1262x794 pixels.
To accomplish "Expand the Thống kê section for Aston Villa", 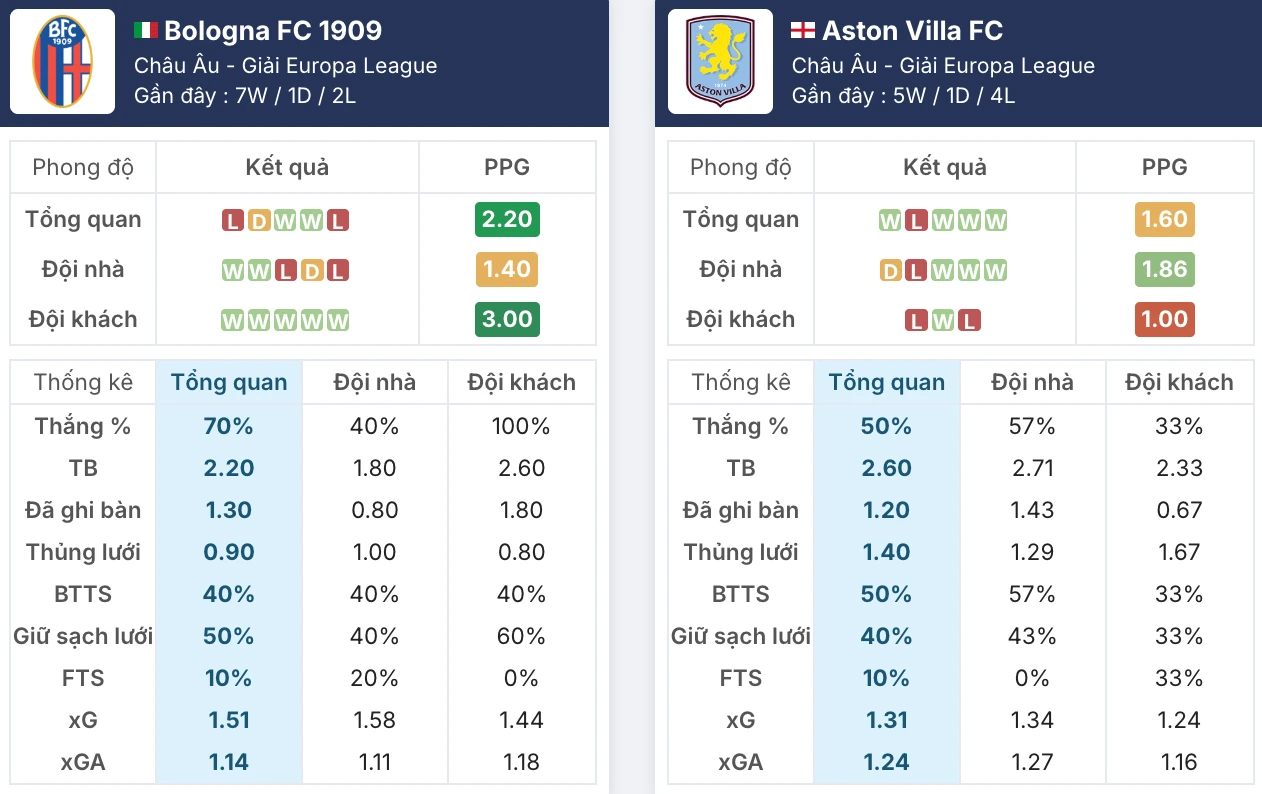I will (x=740, y=382).
